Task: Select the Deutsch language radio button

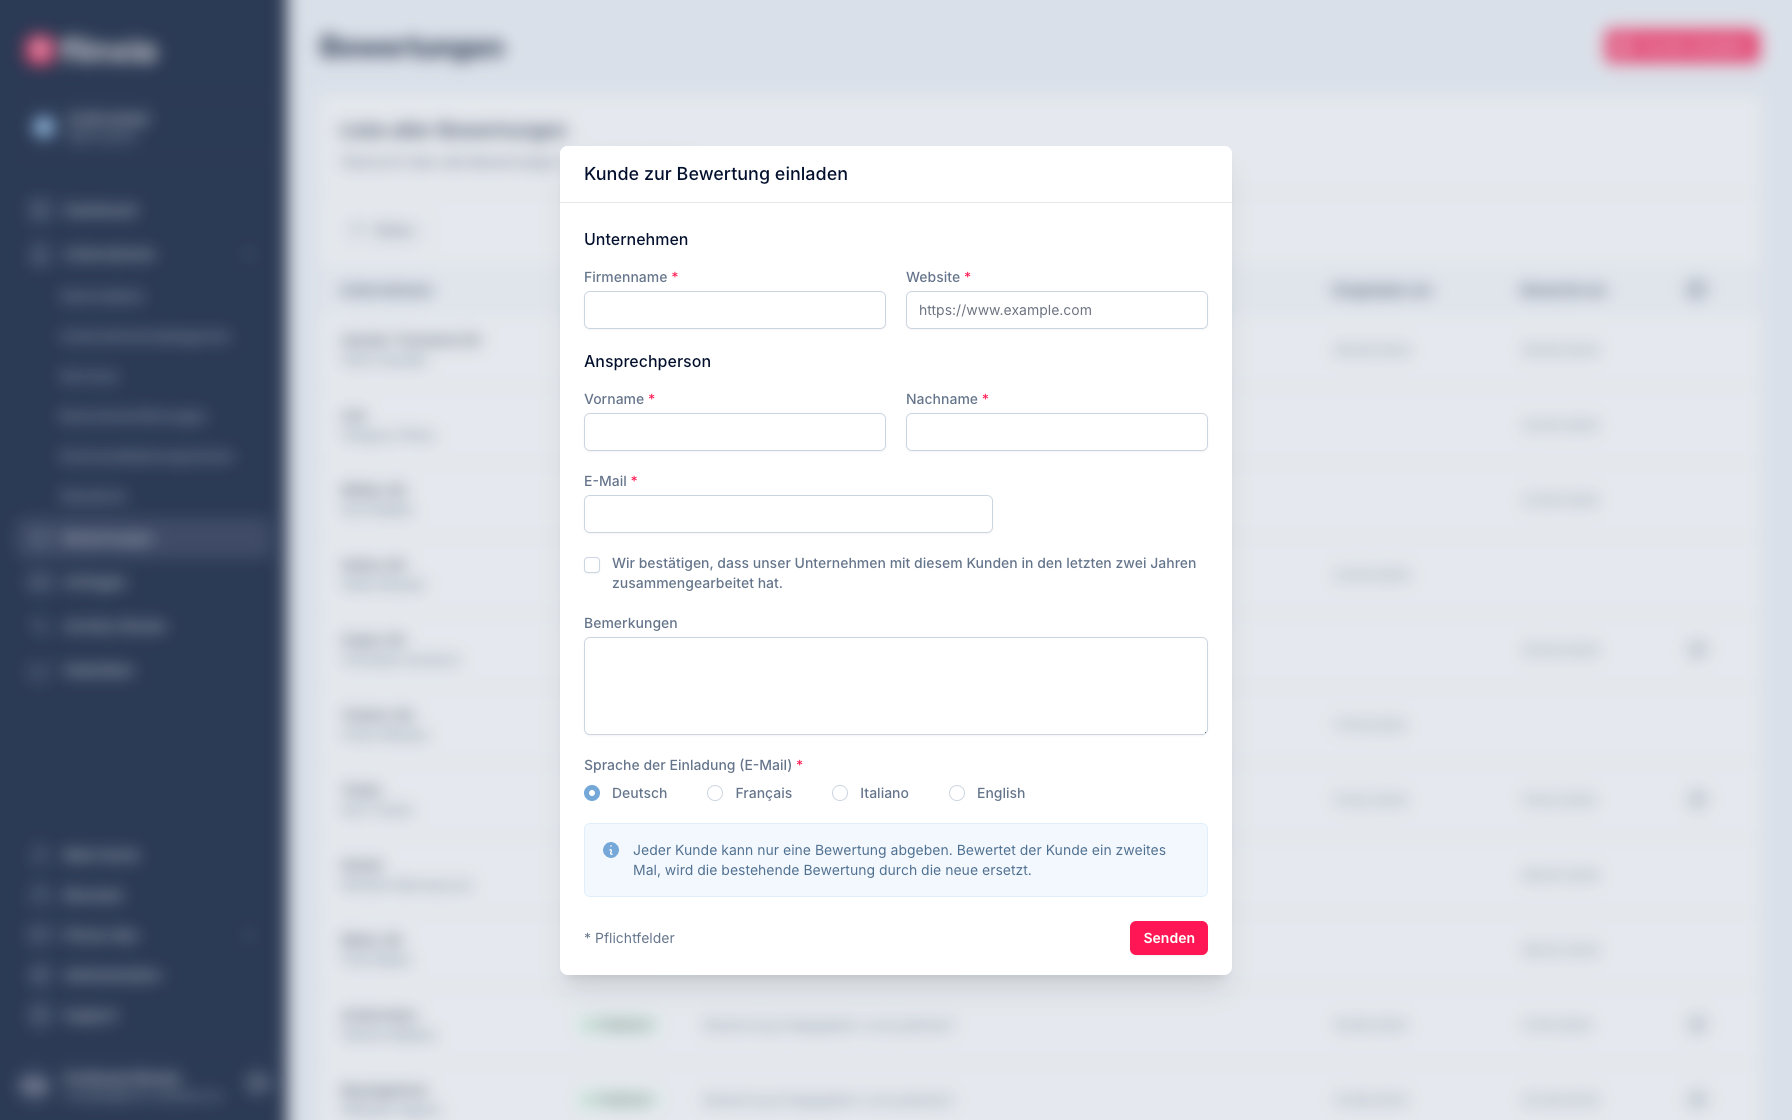Action: point(592,793)
